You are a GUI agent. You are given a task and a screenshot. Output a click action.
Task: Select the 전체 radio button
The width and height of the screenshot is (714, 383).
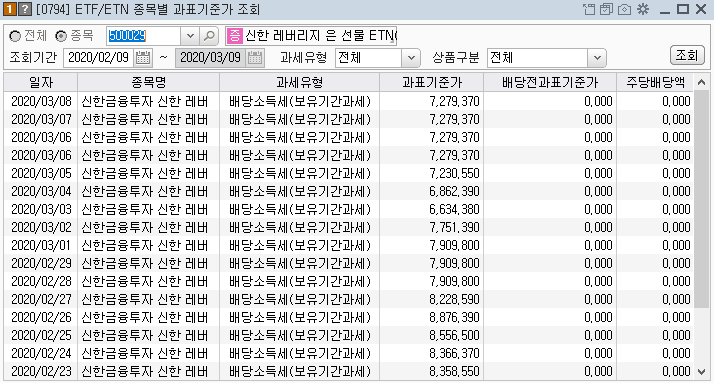coord(15,36)
